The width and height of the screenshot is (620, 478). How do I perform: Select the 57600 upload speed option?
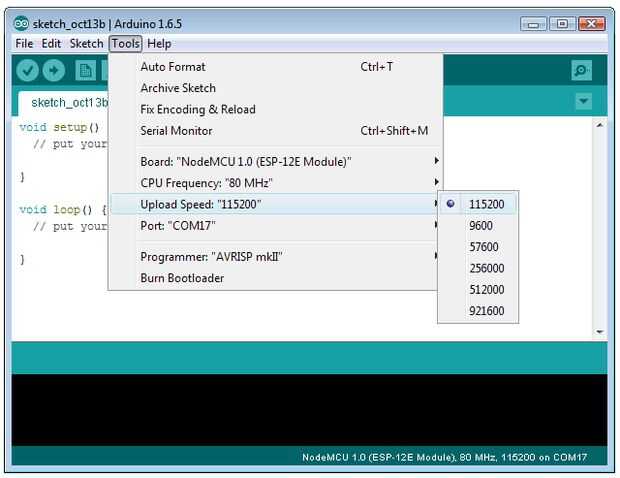pos(478,247)
